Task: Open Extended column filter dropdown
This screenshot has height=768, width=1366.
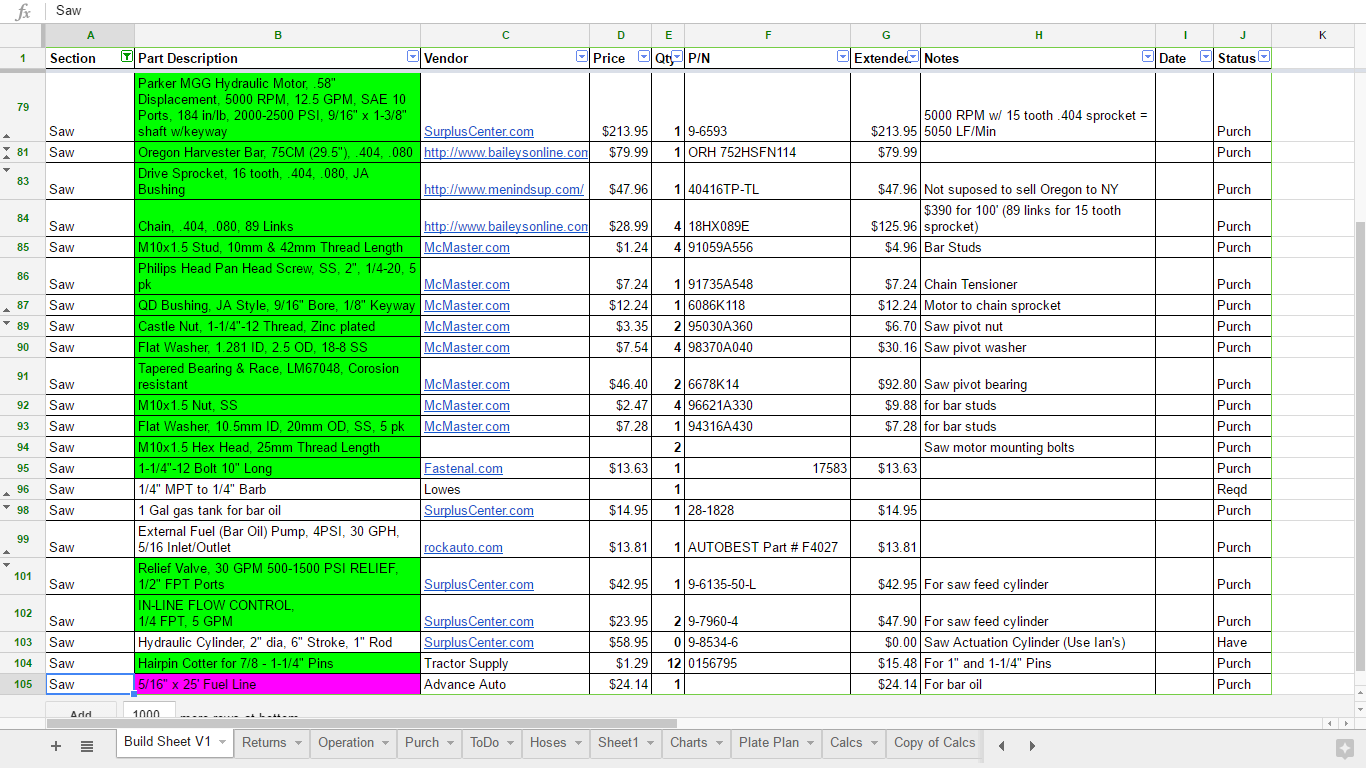Action: pos(913,57)
